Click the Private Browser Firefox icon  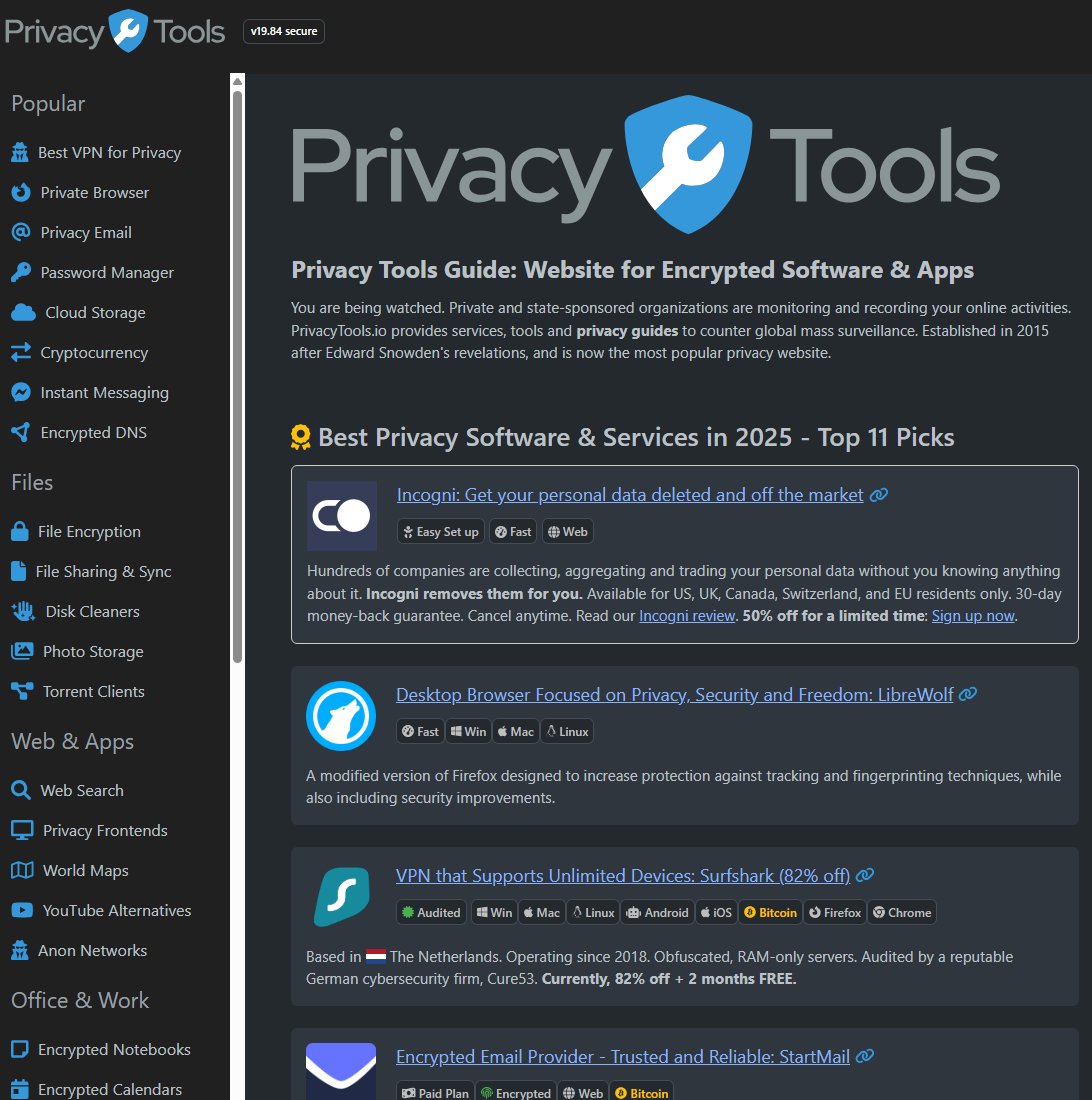point(21,192)
